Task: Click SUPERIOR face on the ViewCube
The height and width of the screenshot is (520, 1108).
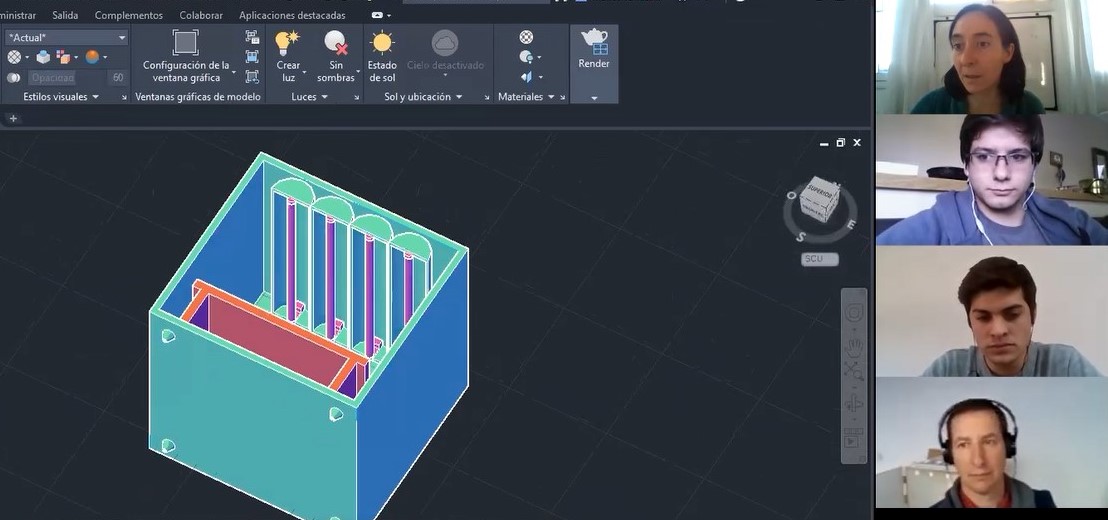Action: pos(820,191)
